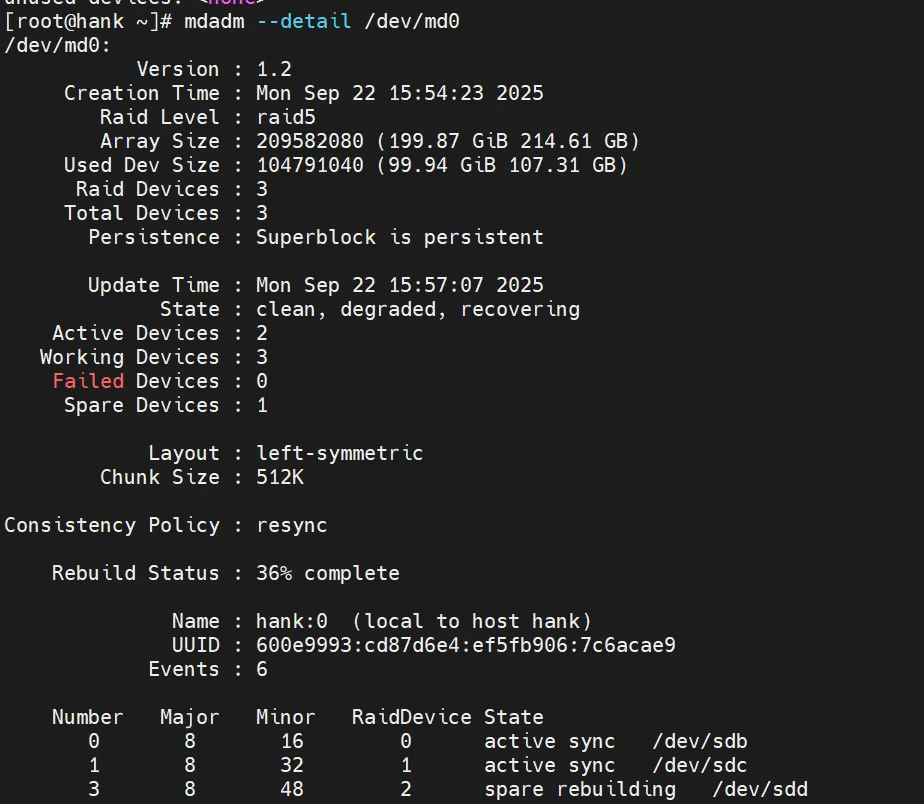Click the '36% complete' rebuild status
Image resolution: width=924 pixels, height=804 pixels.
click(x=328, y=573)
